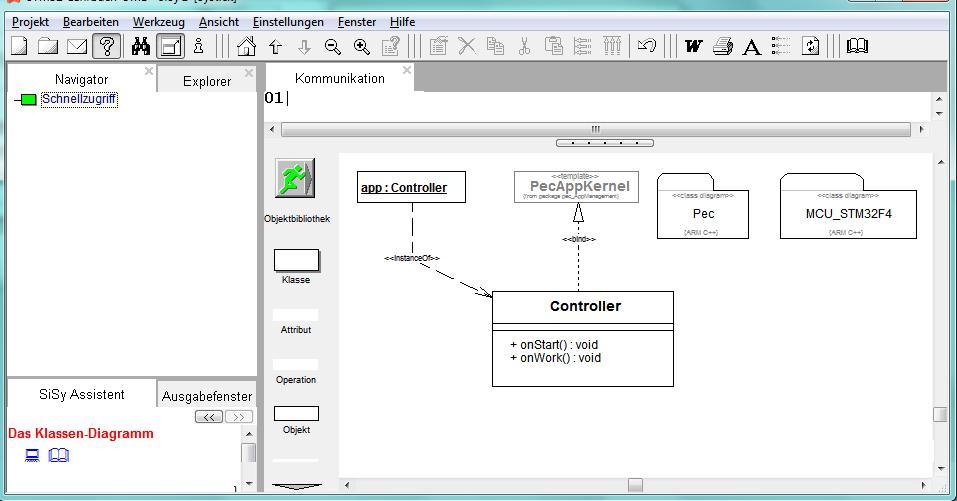Switch to the Explorer tab
This screenshot has height=501, width=957.
[207, 81]
